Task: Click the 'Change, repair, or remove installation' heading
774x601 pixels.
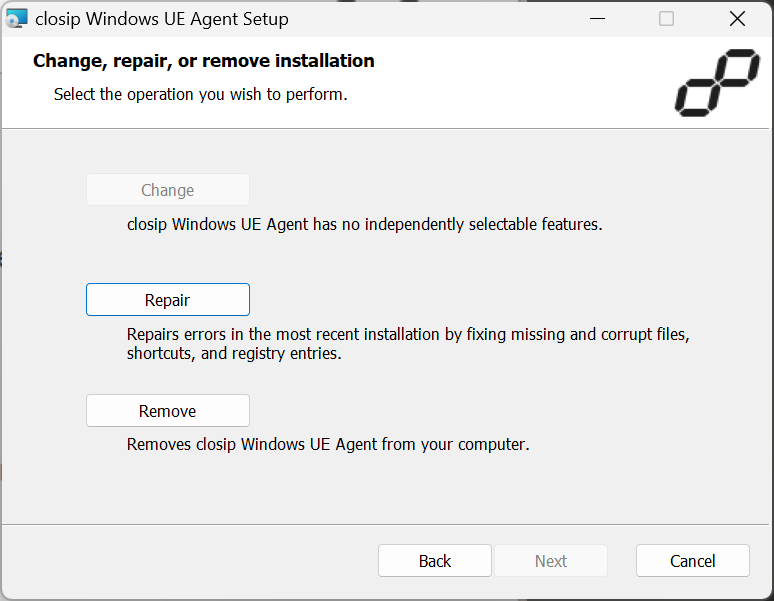Action: pos(203,61)
